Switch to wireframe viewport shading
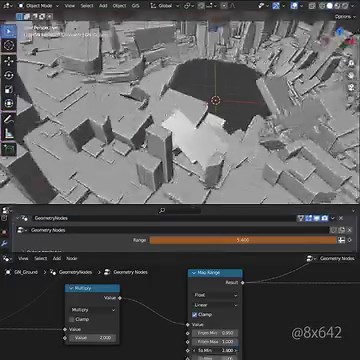This screenshot has height=360, width=360. click(x=322, y=6)
